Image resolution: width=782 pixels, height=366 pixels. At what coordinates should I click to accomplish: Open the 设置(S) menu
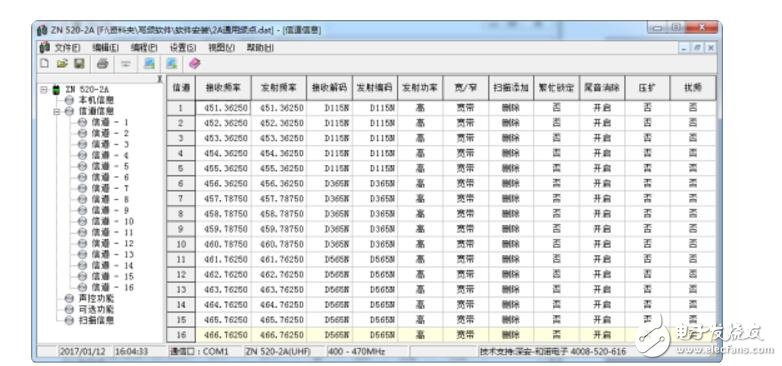pos(183,48)
